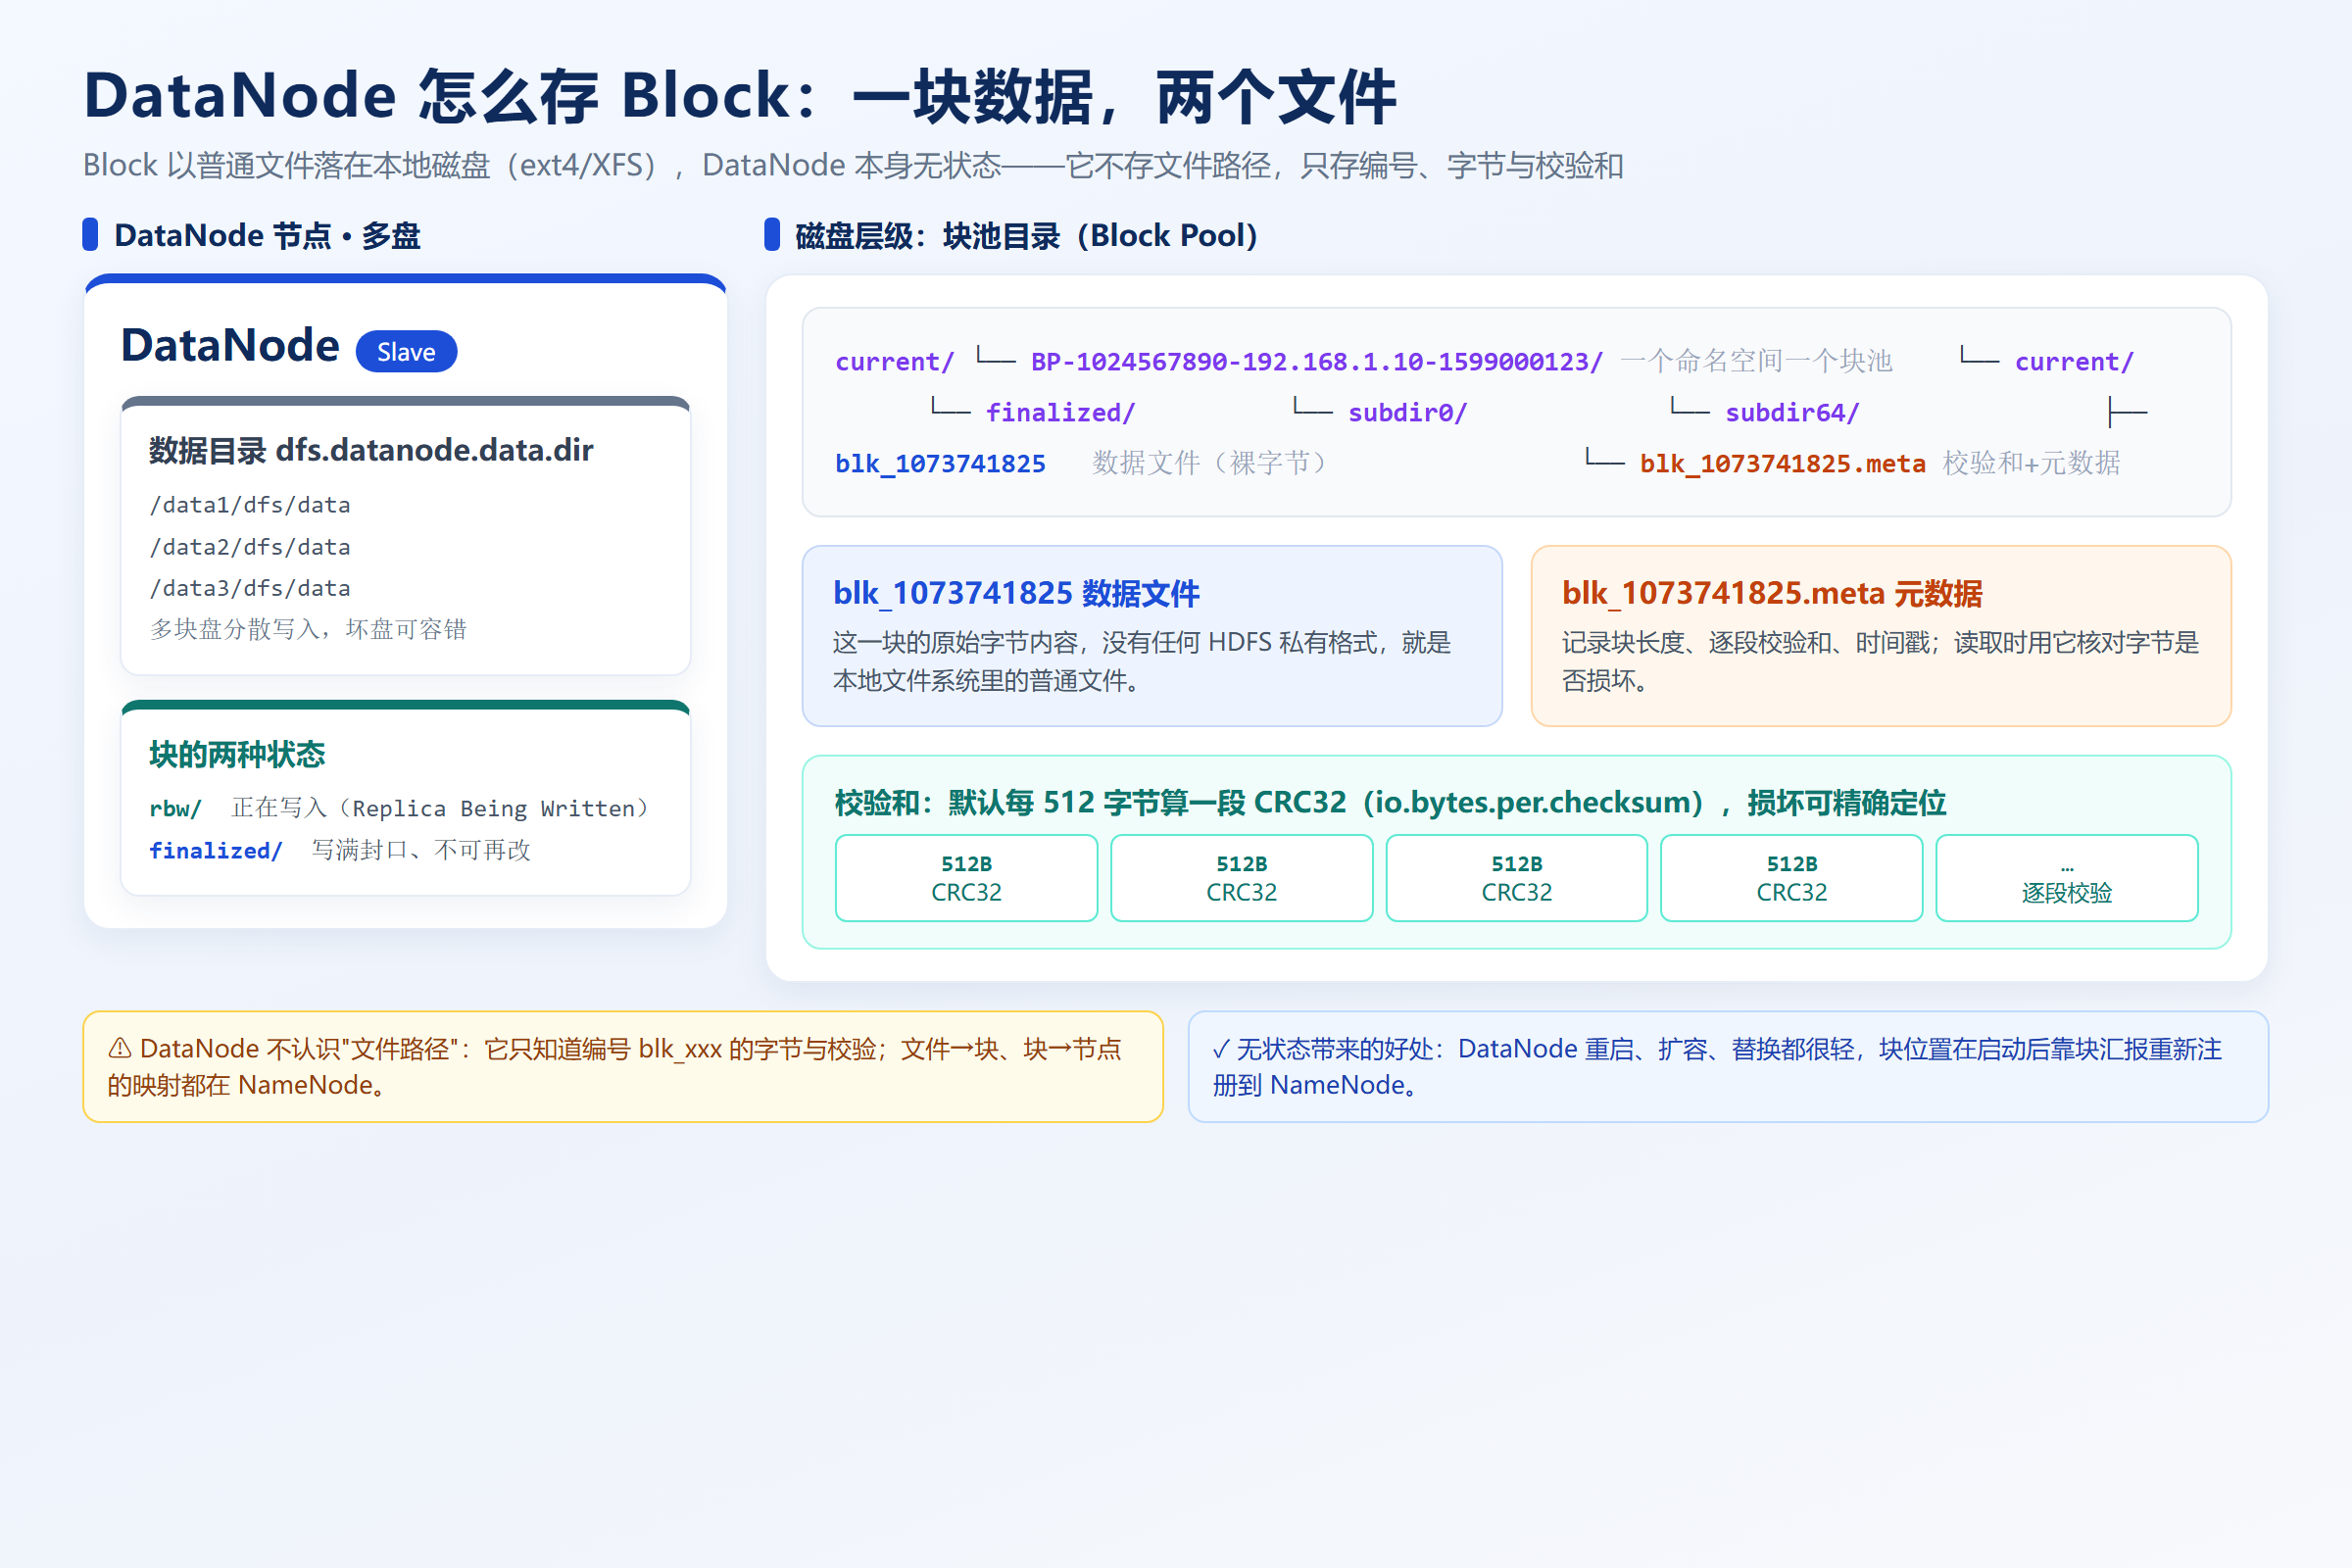Select the /data2/dfs/data path
The width and height of the screenshot is (2352, 1568).
(x=250, y=547)
